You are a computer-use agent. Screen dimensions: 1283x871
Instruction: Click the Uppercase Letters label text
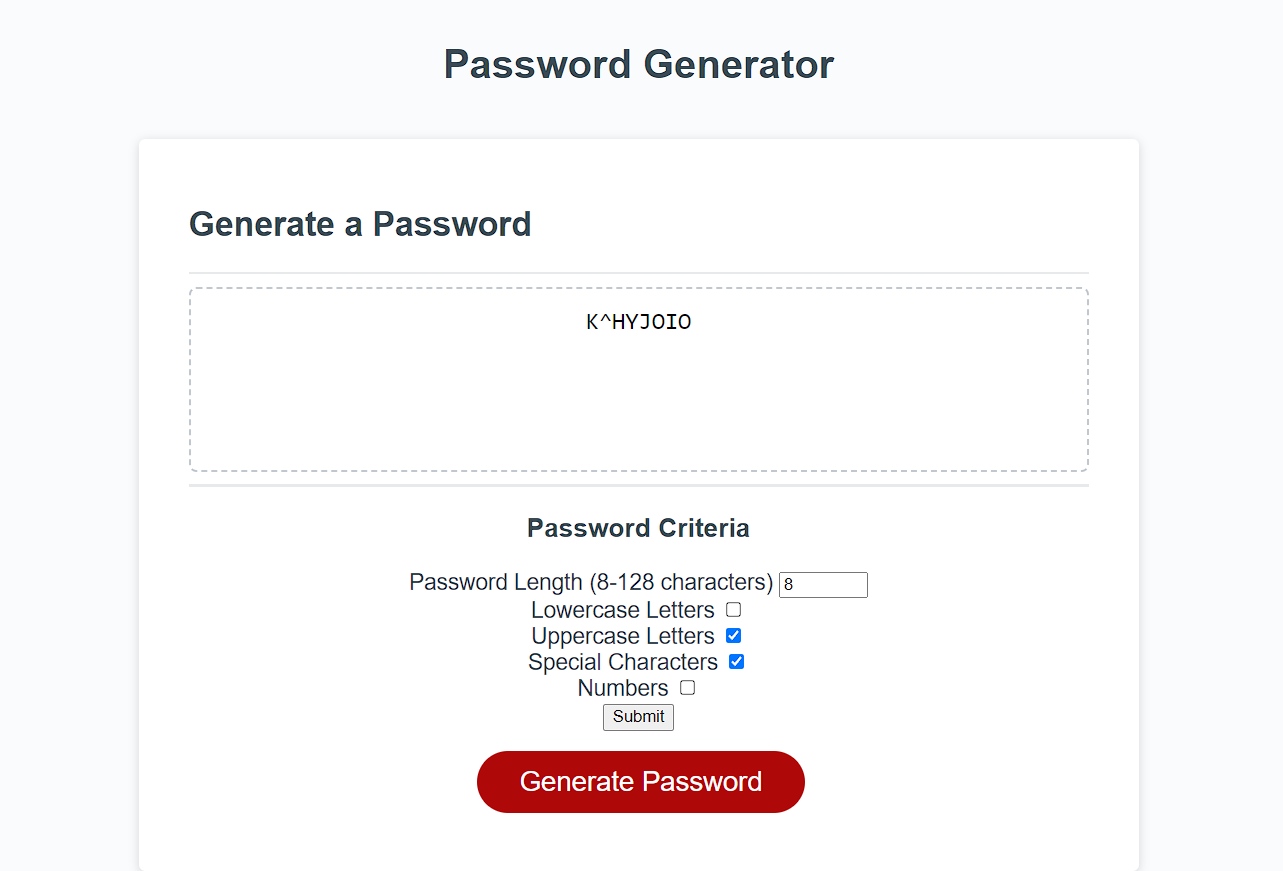pos(622,635)
